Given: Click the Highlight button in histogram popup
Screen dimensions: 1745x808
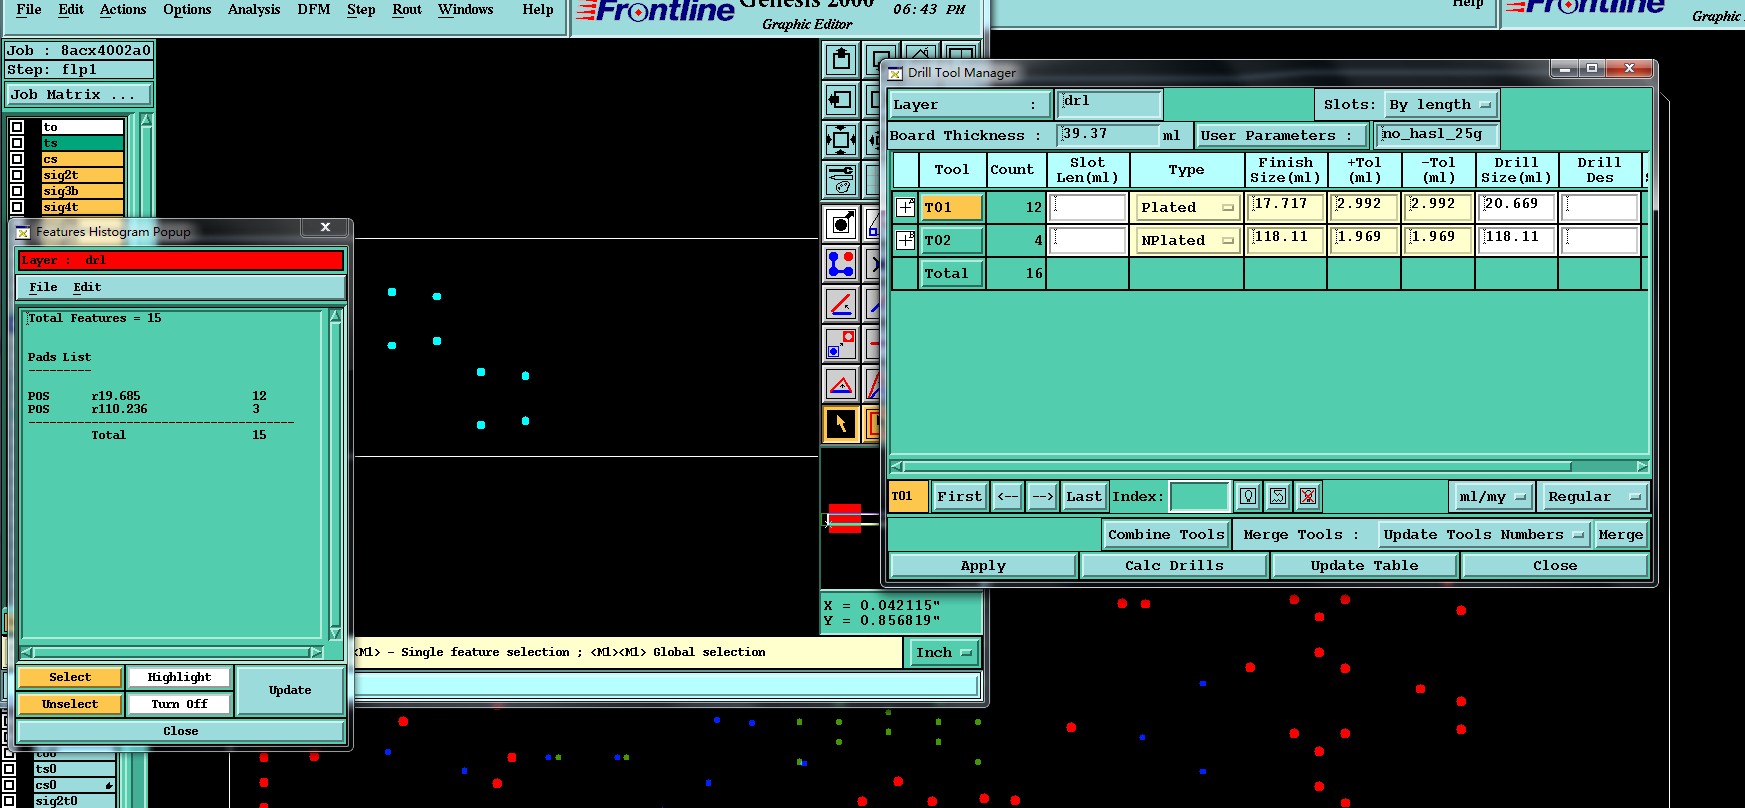Looking at the screenshot, I should (x=179, y=677).
